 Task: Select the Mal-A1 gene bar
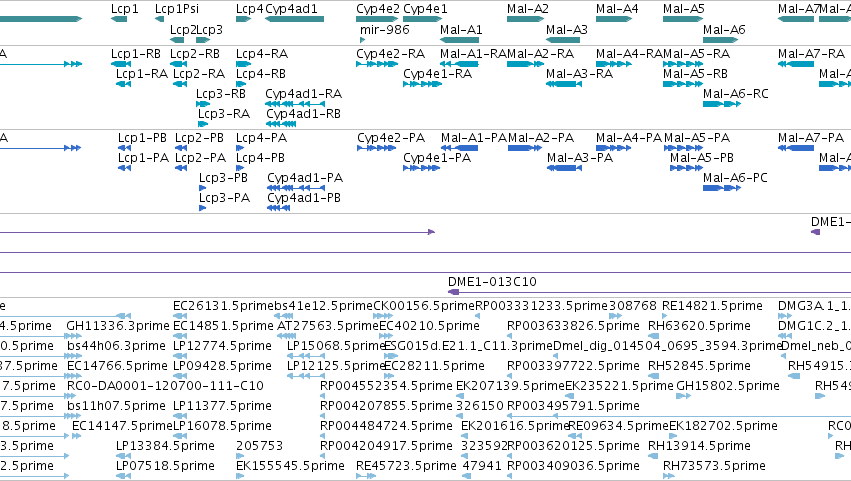point(459,40)
